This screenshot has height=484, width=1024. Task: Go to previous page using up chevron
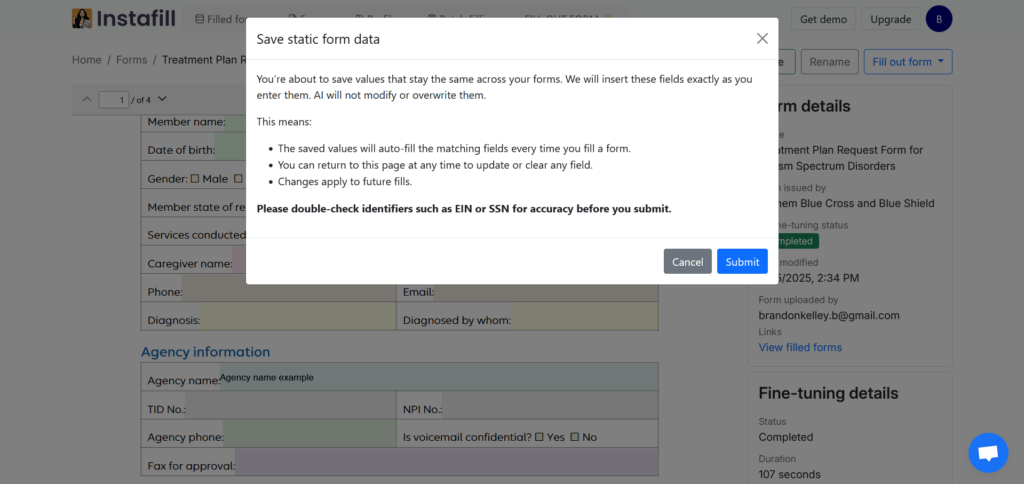87,99
